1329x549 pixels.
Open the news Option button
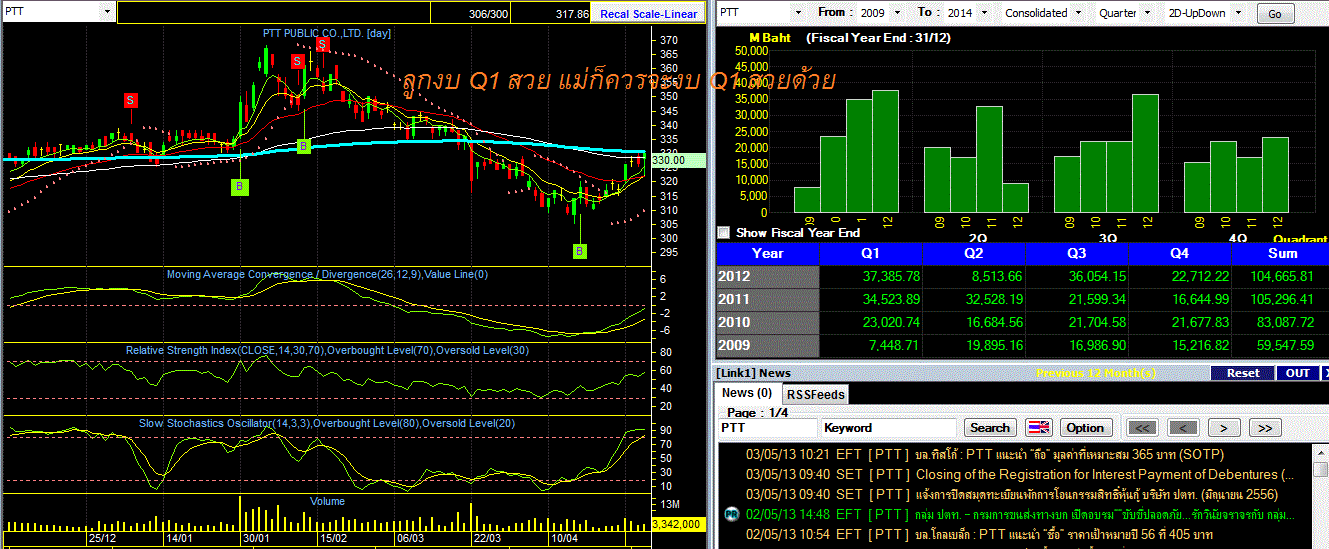(1085, 427)
